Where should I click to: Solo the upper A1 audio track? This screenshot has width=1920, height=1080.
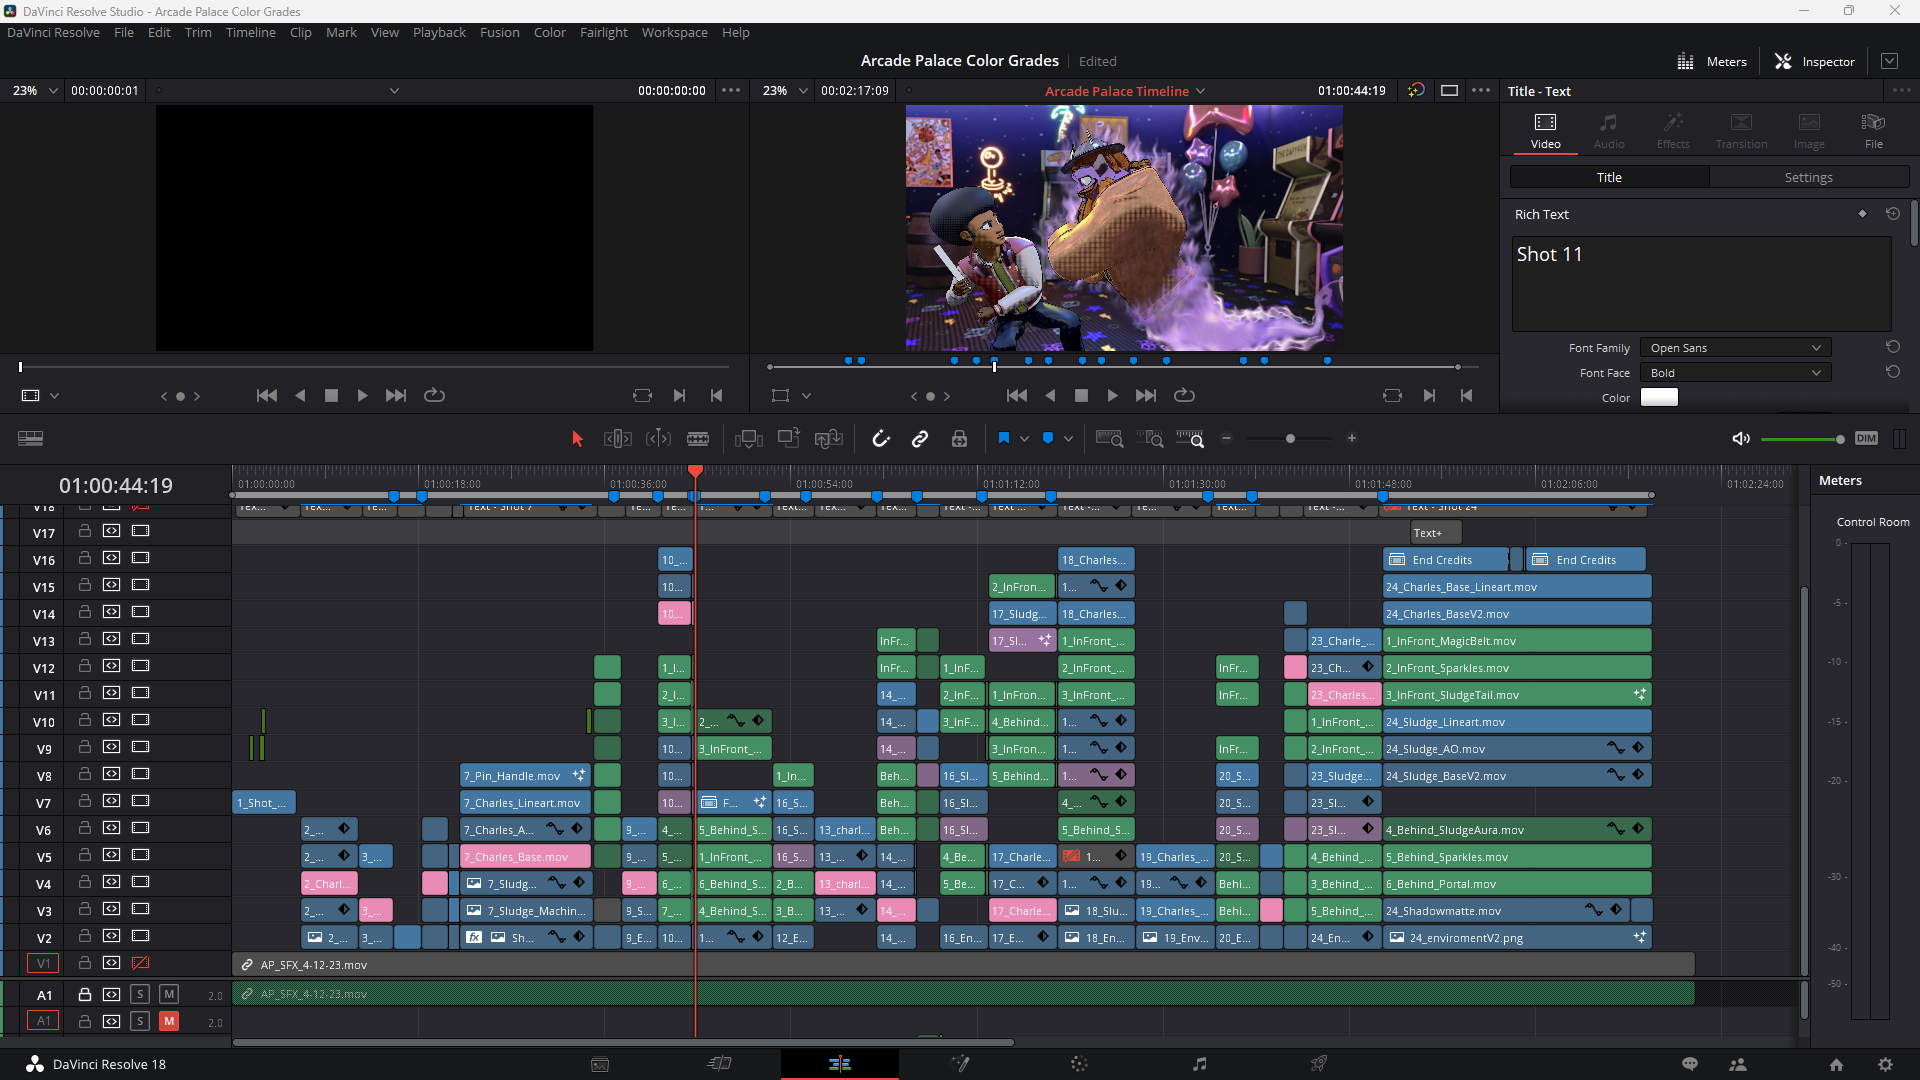point(140,995)
